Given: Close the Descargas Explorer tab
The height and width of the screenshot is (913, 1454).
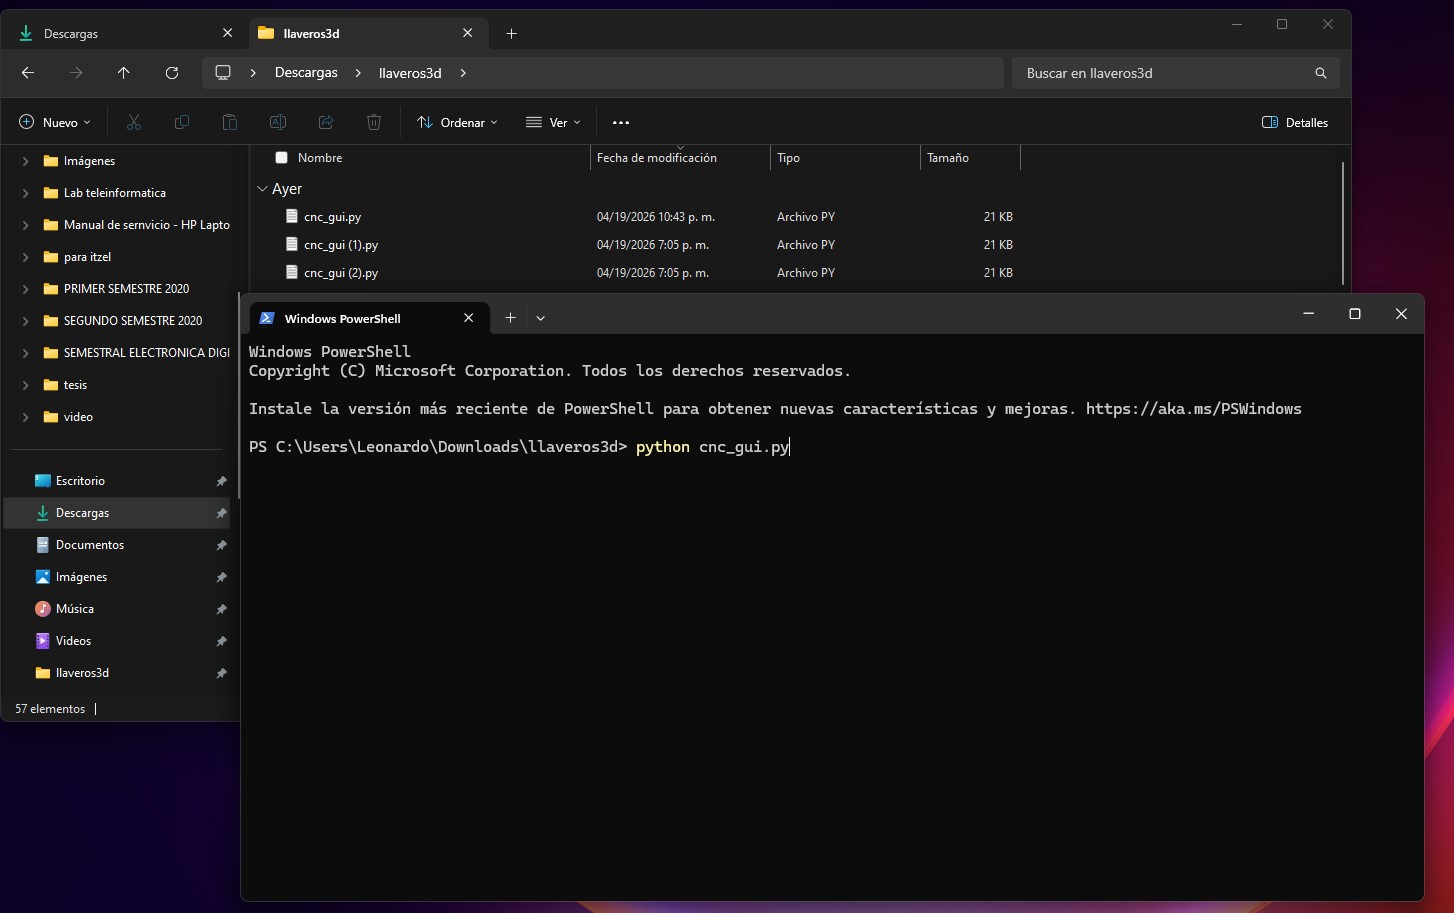Looking at the screenshot, I should (x=227, y=33).
